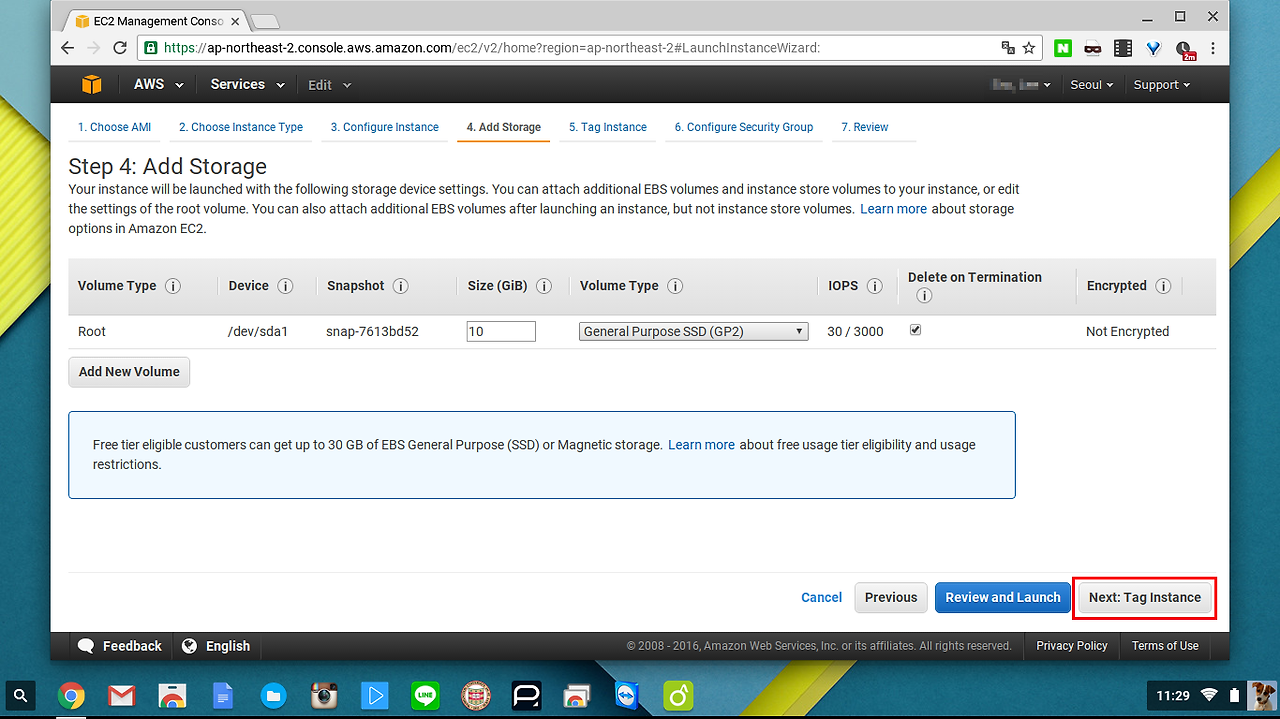
Task: Go to 1. Choose AMI tab
Action: (114, 127)
